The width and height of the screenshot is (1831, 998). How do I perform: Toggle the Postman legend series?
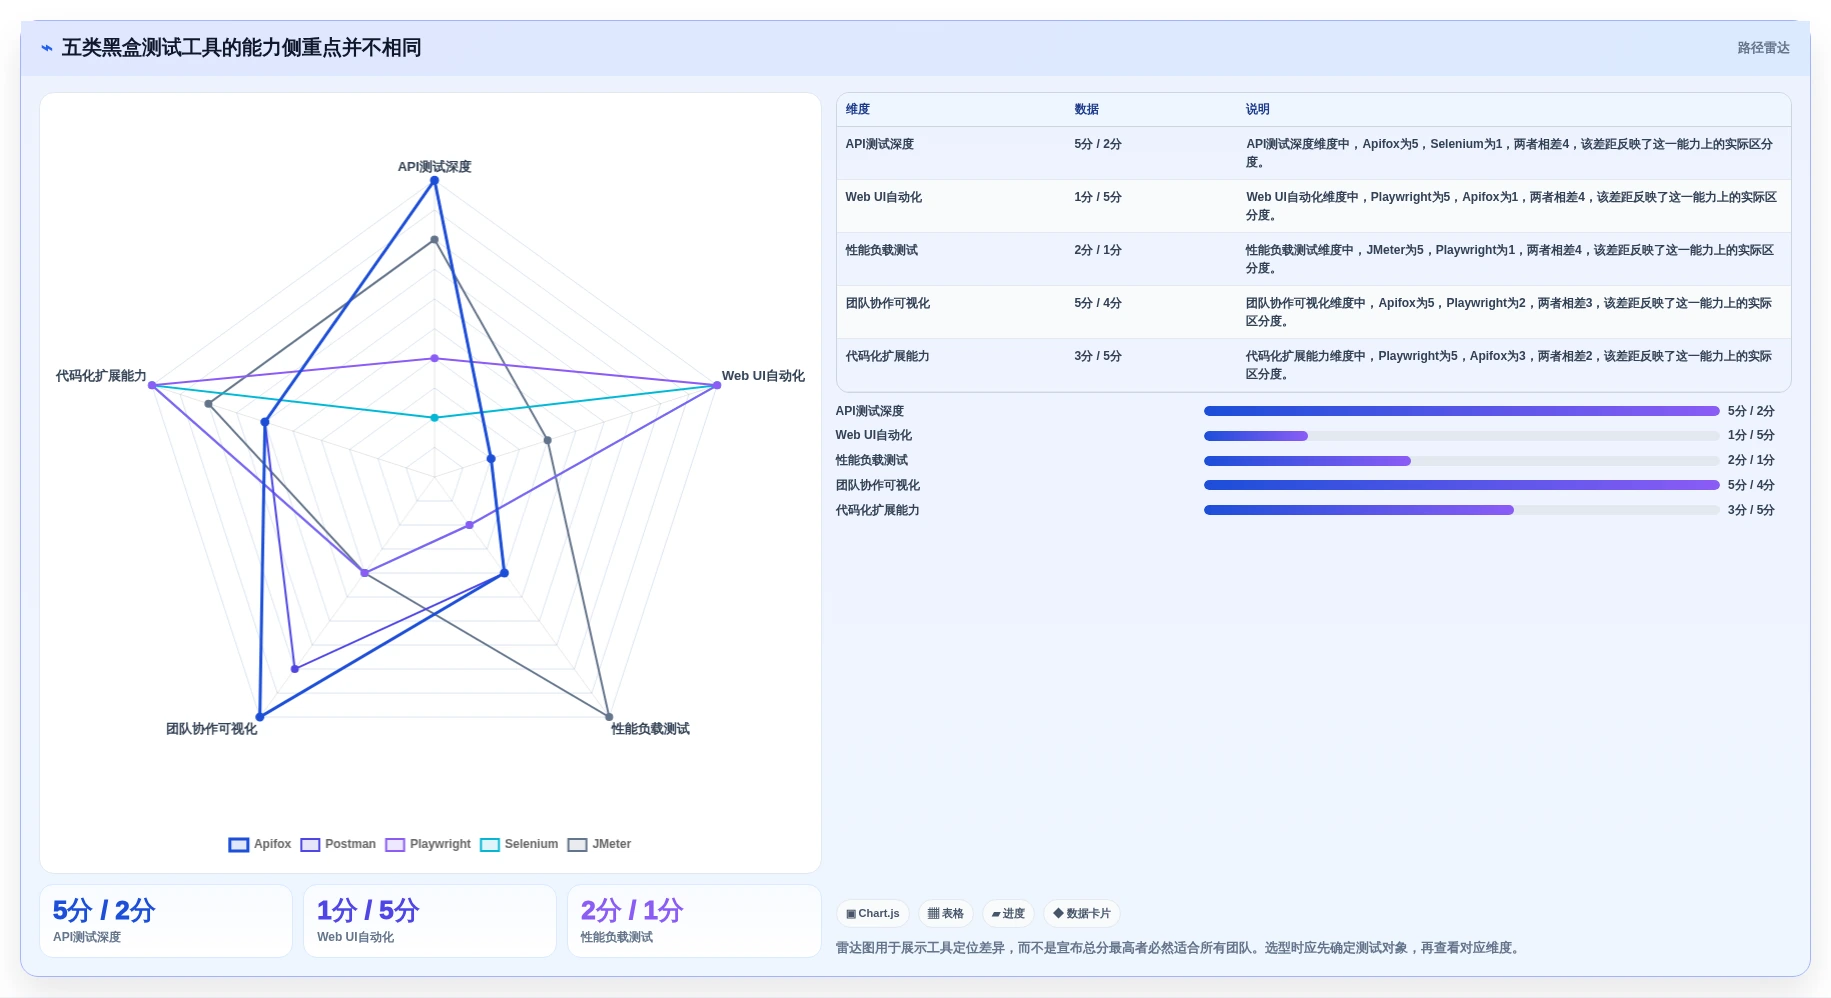(338, 844)
